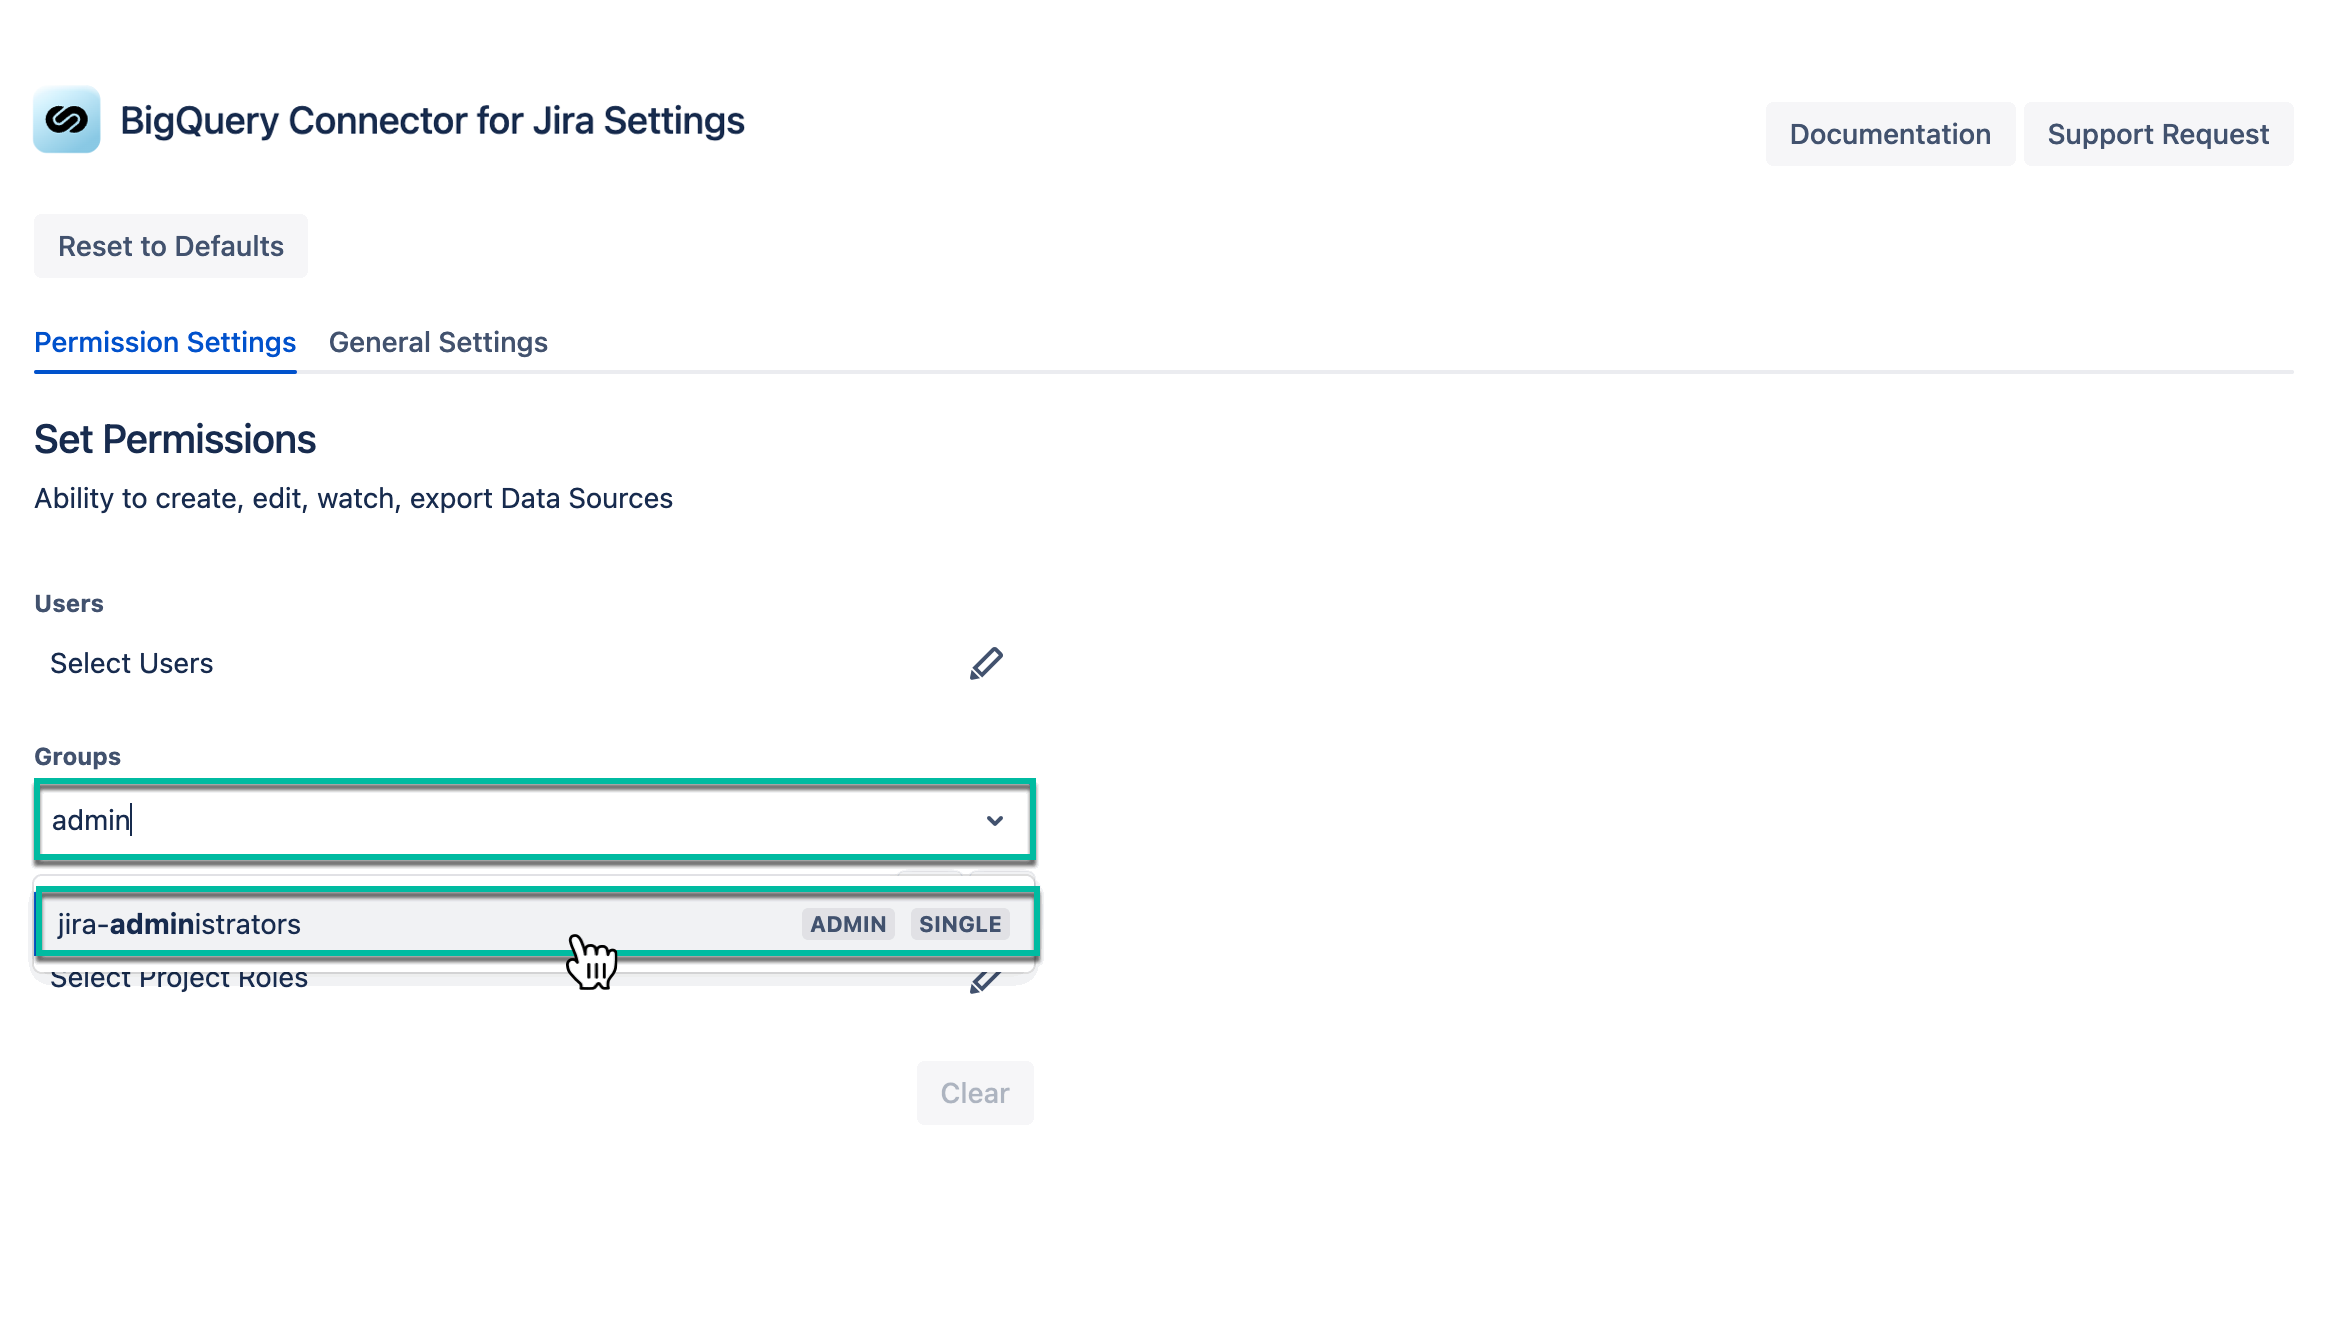Click the Support Request button
This screenshot has height=1330, width=2332.
(2158, 134)
